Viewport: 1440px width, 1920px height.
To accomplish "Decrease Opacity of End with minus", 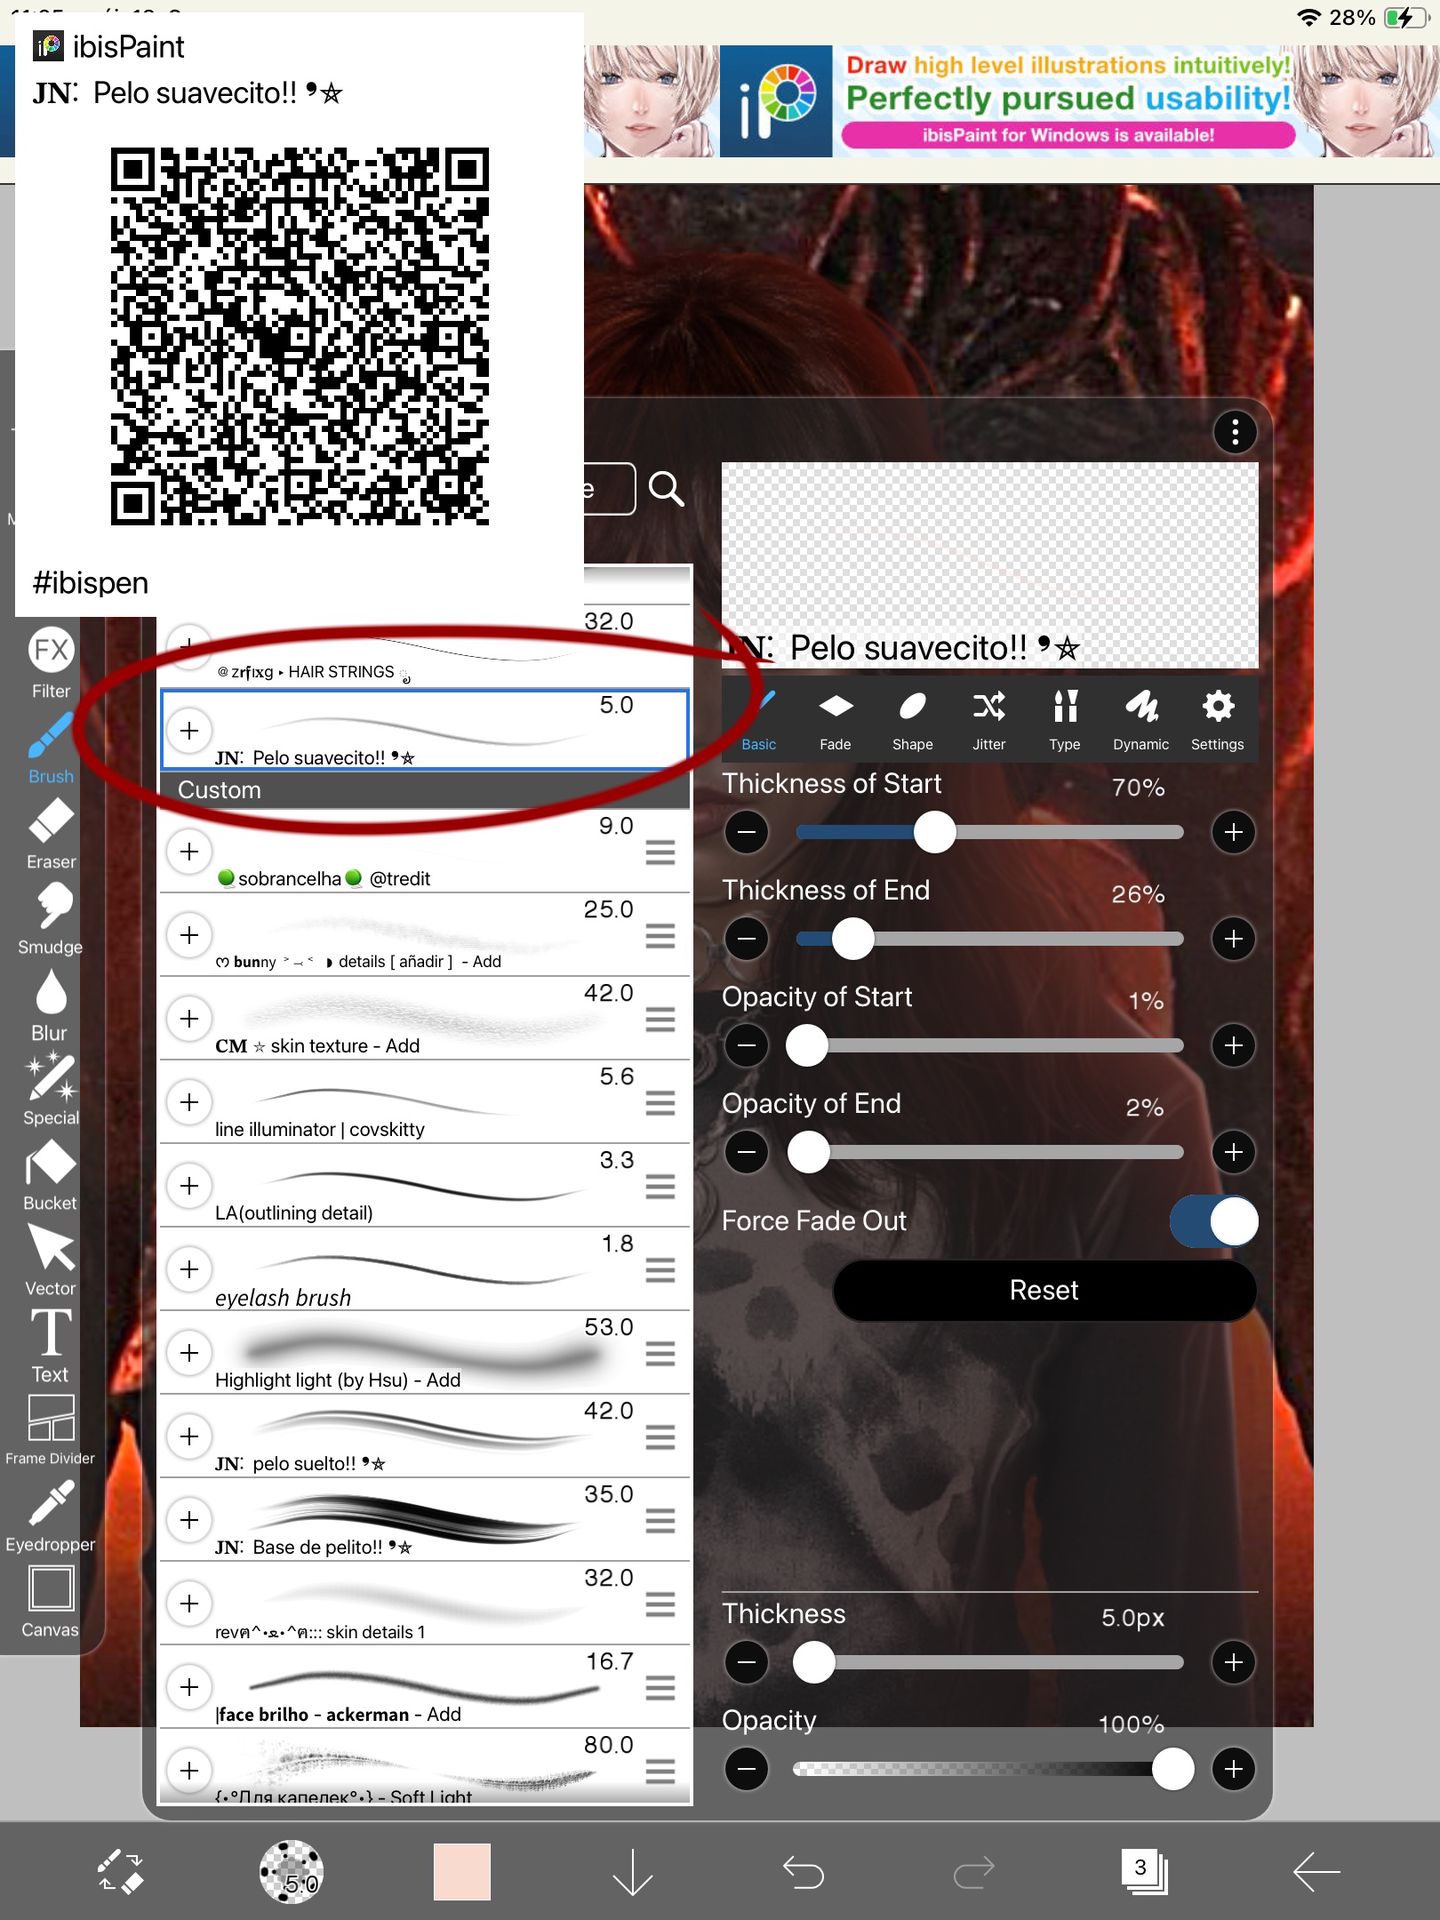I will point(747,1152).
